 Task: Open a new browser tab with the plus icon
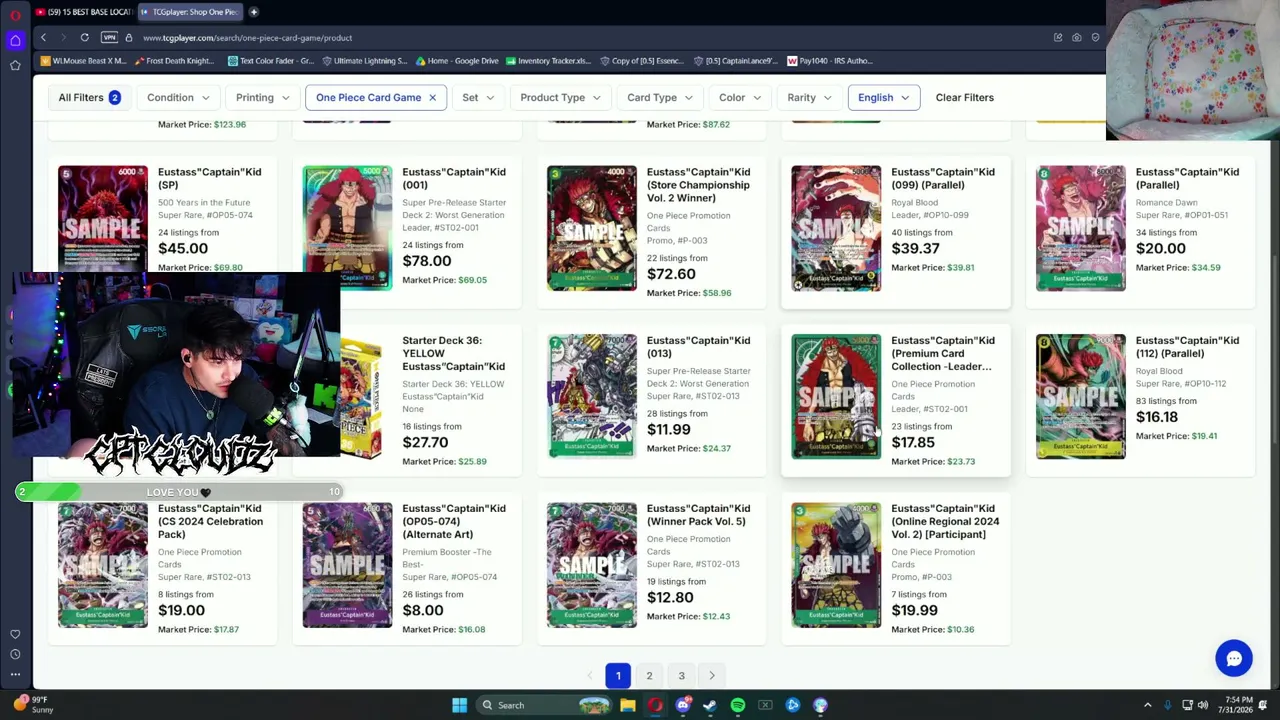click(x=254, y=12)
